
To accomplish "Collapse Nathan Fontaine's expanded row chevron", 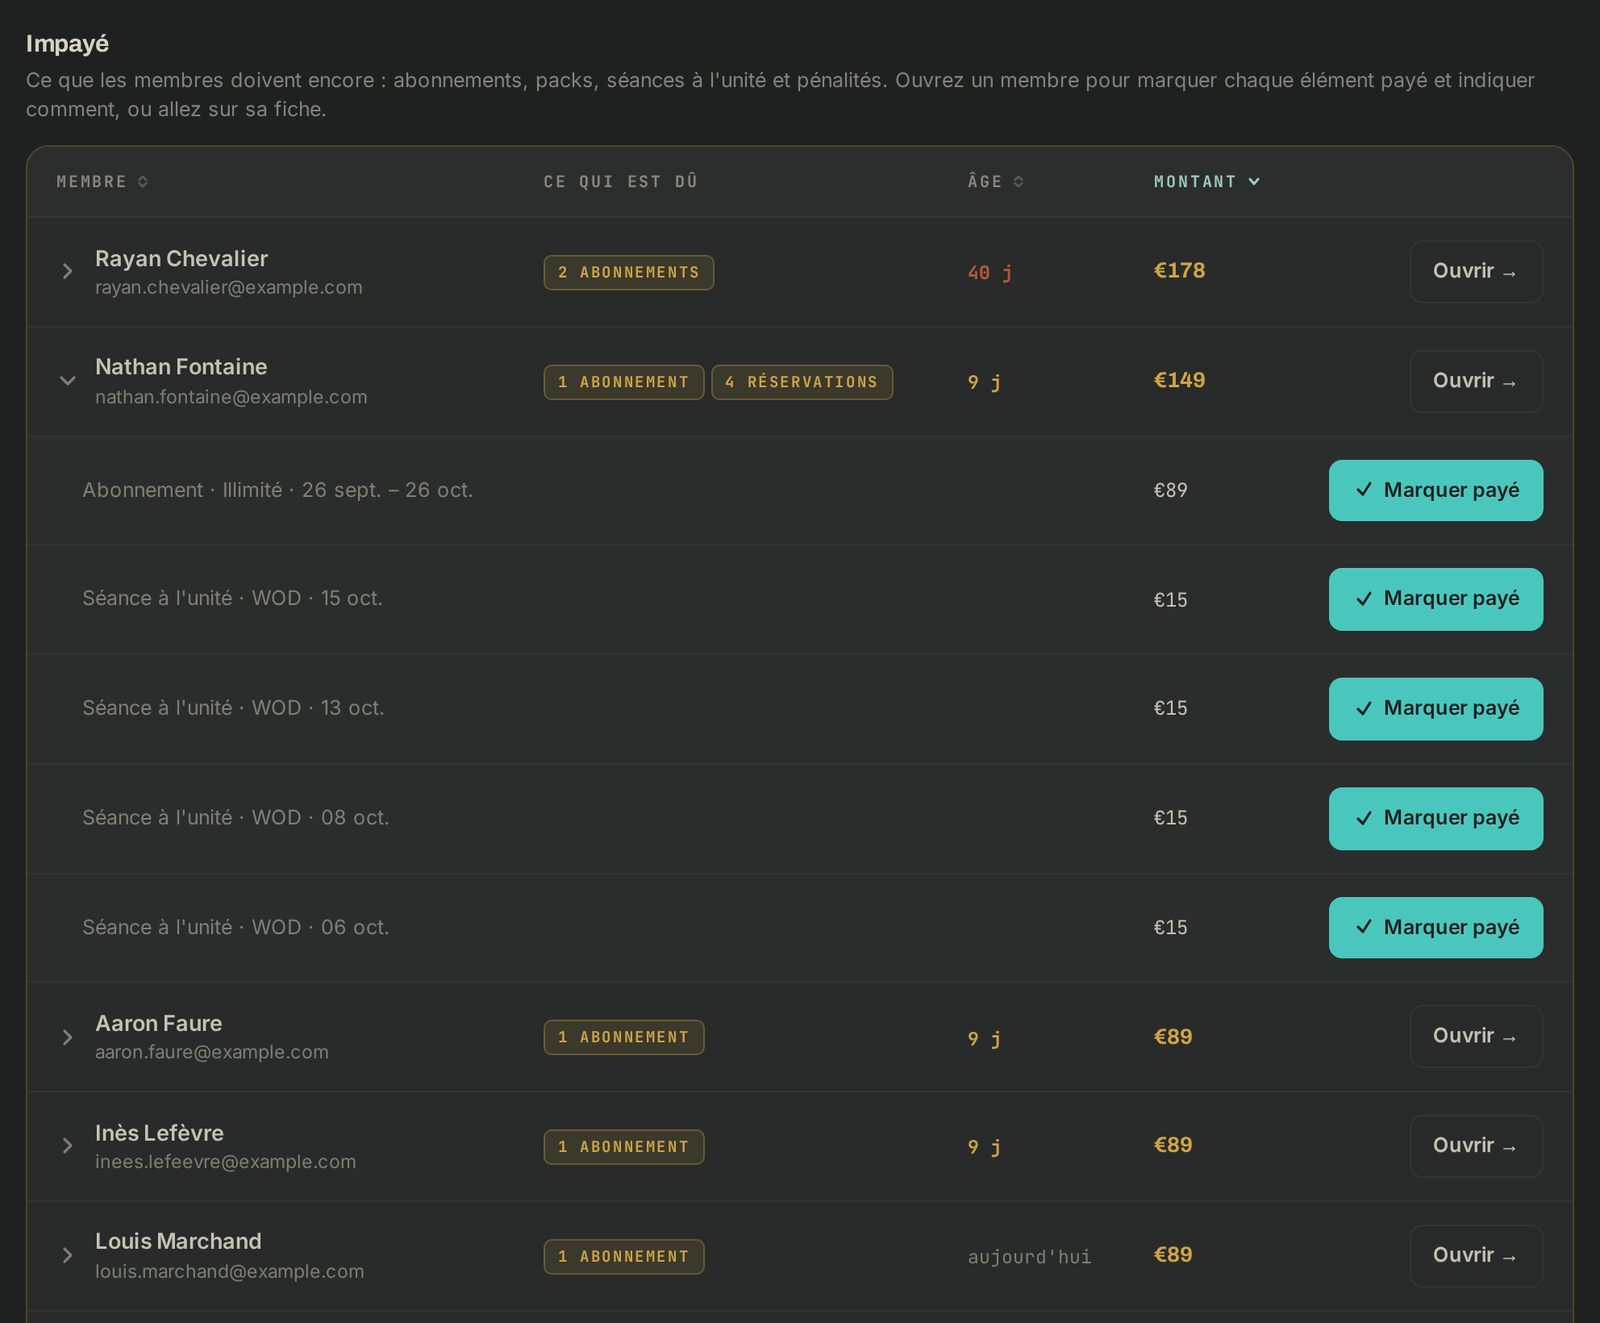I will [x=67, y=381].
